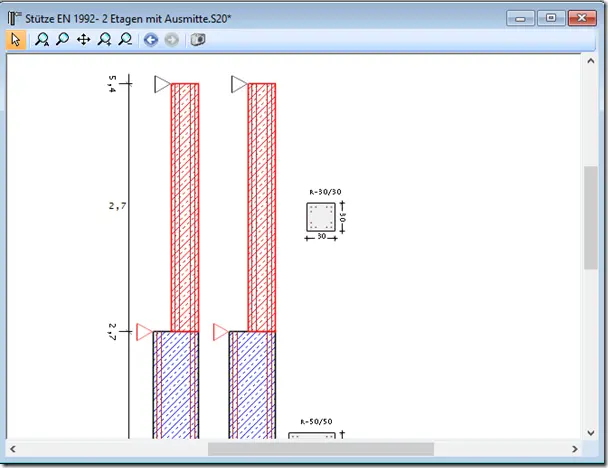Click the camera snapshot icon
Viewport: 608px width, 468px height.
(x=198, y=40)
